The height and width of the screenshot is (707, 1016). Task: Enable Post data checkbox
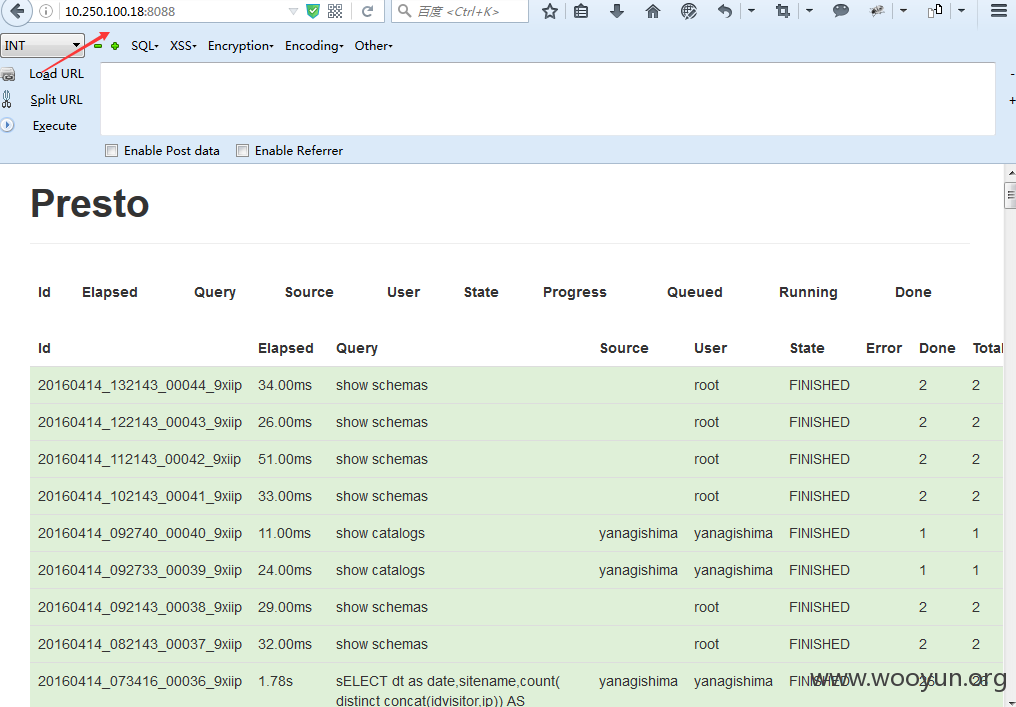point(111,150)
